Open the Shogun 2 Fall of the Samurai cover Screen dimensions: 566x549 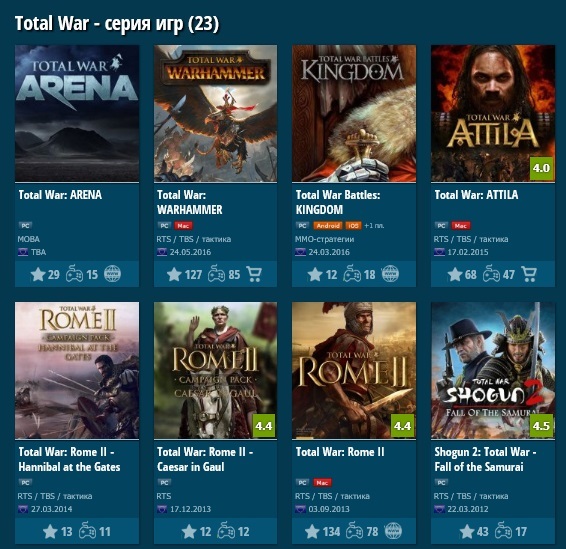tap(493, 370)
